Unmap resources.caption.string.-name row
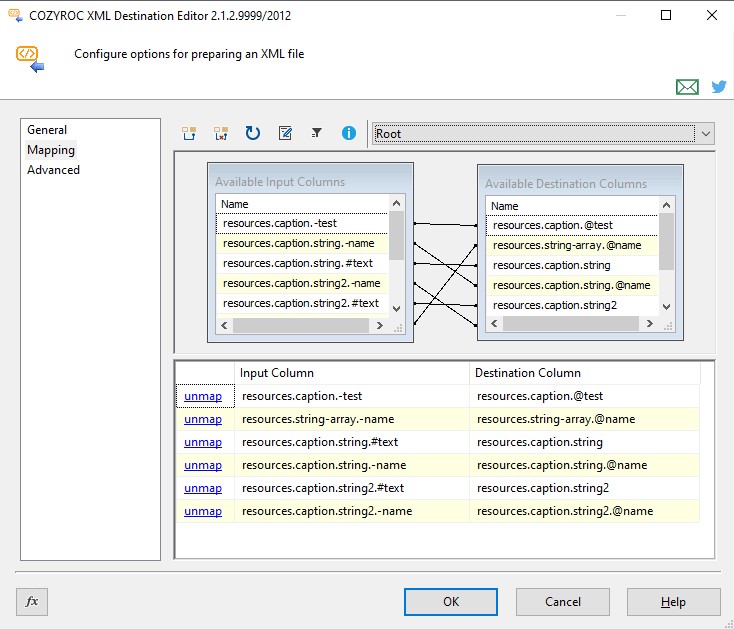Screen dimensions: 734x629 pos(203,465)
